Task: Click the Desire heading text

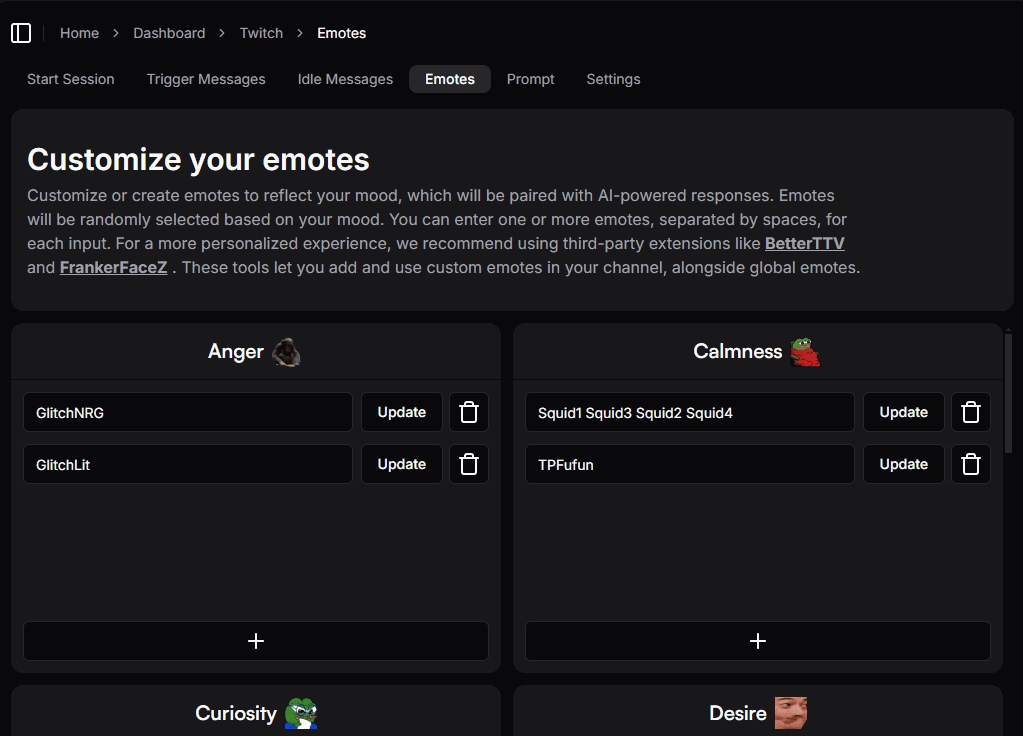Action: click(x=737, y=713)
